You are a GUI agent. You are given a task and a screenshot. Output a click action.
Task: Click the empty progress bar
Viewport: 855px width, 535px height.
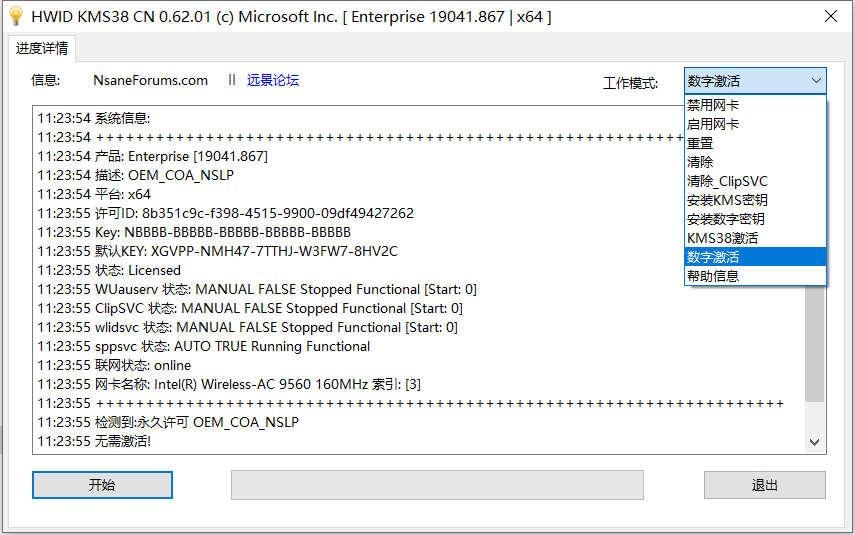click(x=437, y=485)
